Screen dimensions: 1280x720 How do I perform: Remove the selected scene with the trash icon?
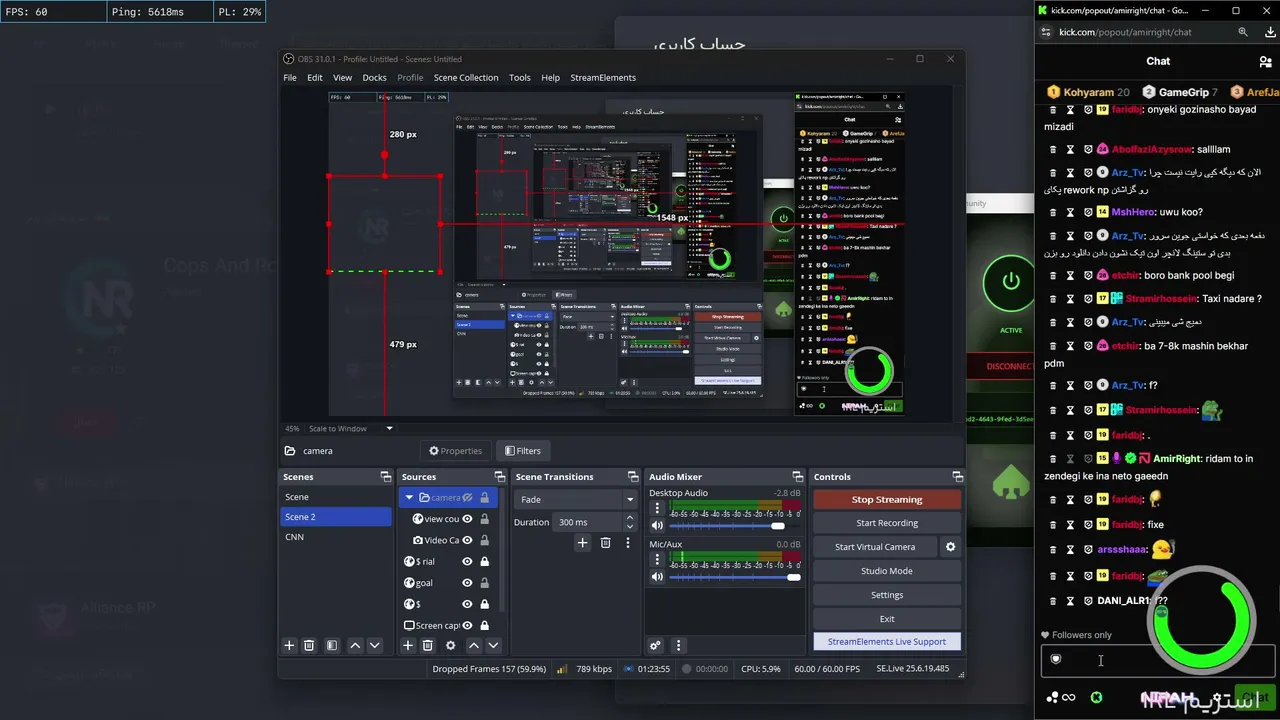[x=309, y=646]
